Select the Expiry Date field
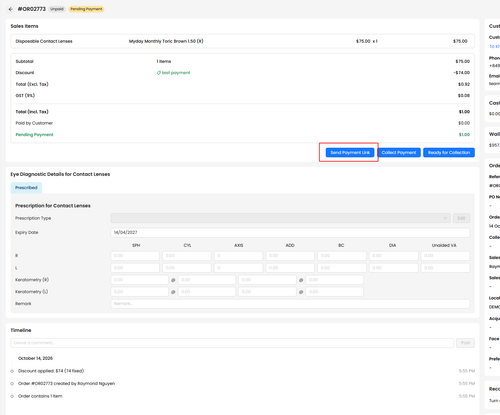Viewport: 500px width, 415px height. pyautogui.click(x=290, y=232)
